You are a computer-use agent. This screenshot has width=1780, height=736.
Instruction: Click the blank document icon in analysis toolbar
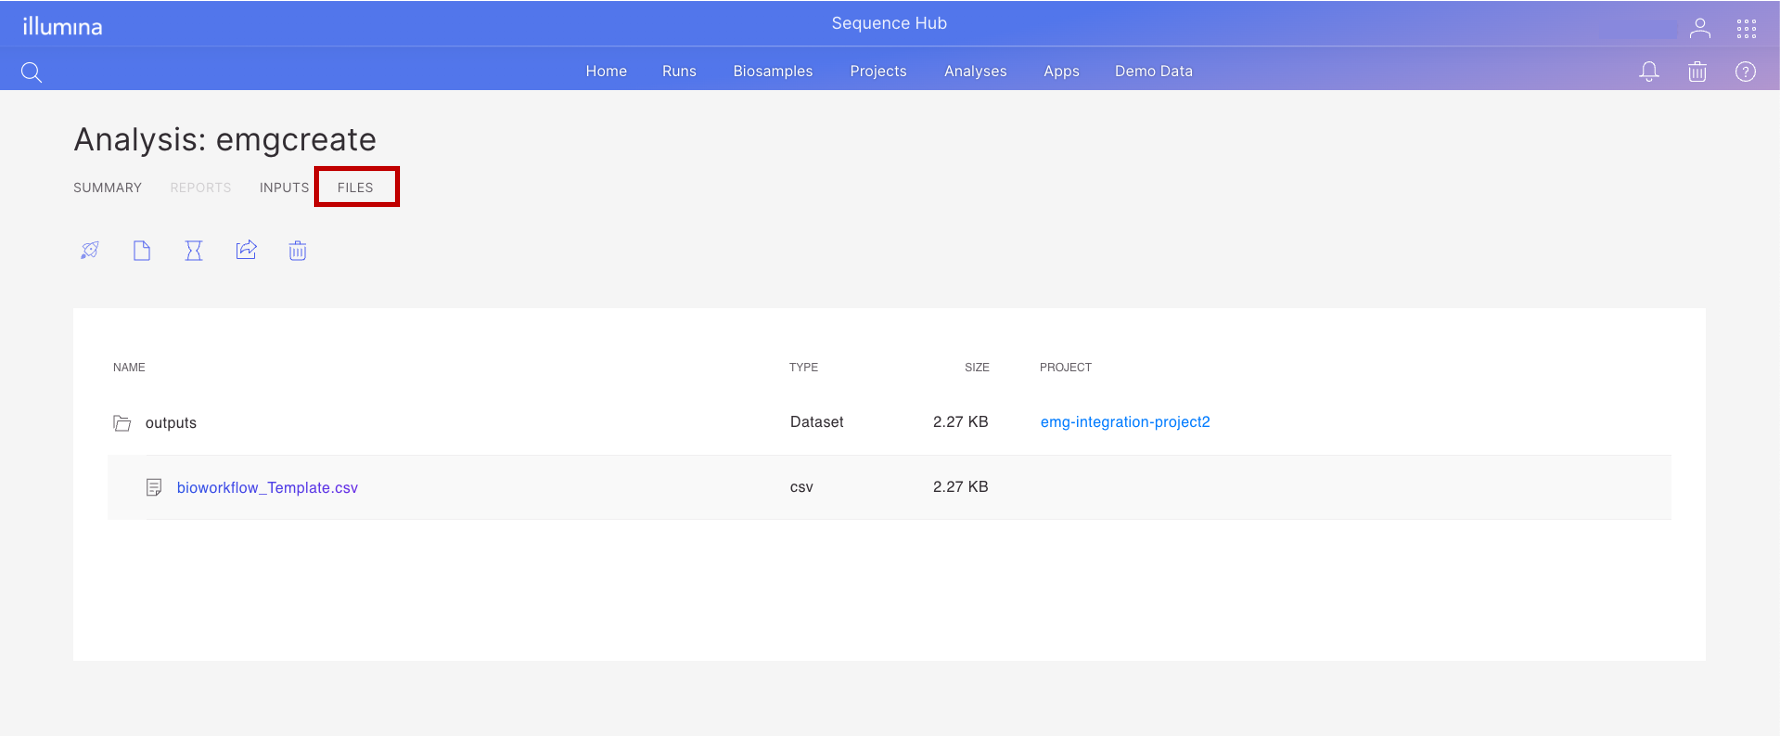(142, 250)
